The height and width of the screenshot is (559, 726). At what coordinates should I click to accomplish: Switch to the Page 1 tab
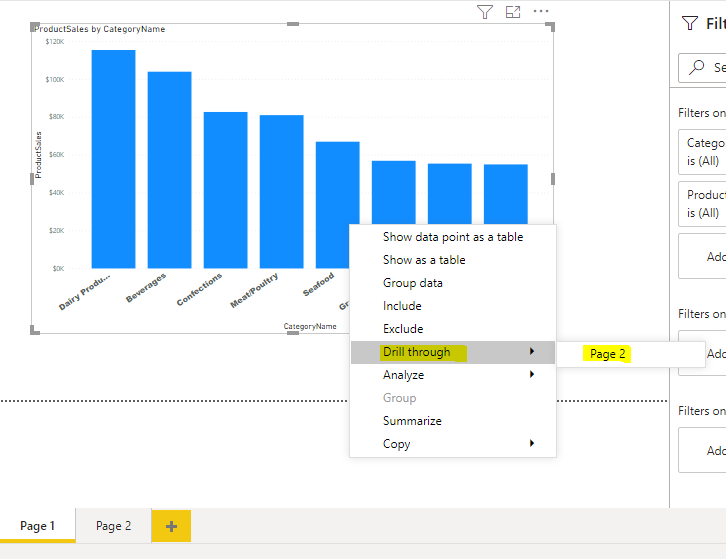[x=38, y=526]
